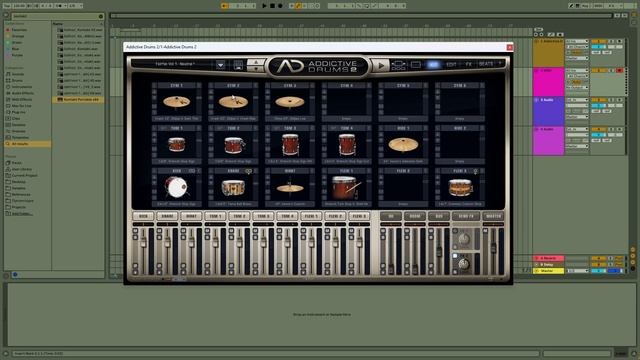Select the CYM 2 cymbal image
640x360 pixels.
pyautogui.click(x=233, y=102)
